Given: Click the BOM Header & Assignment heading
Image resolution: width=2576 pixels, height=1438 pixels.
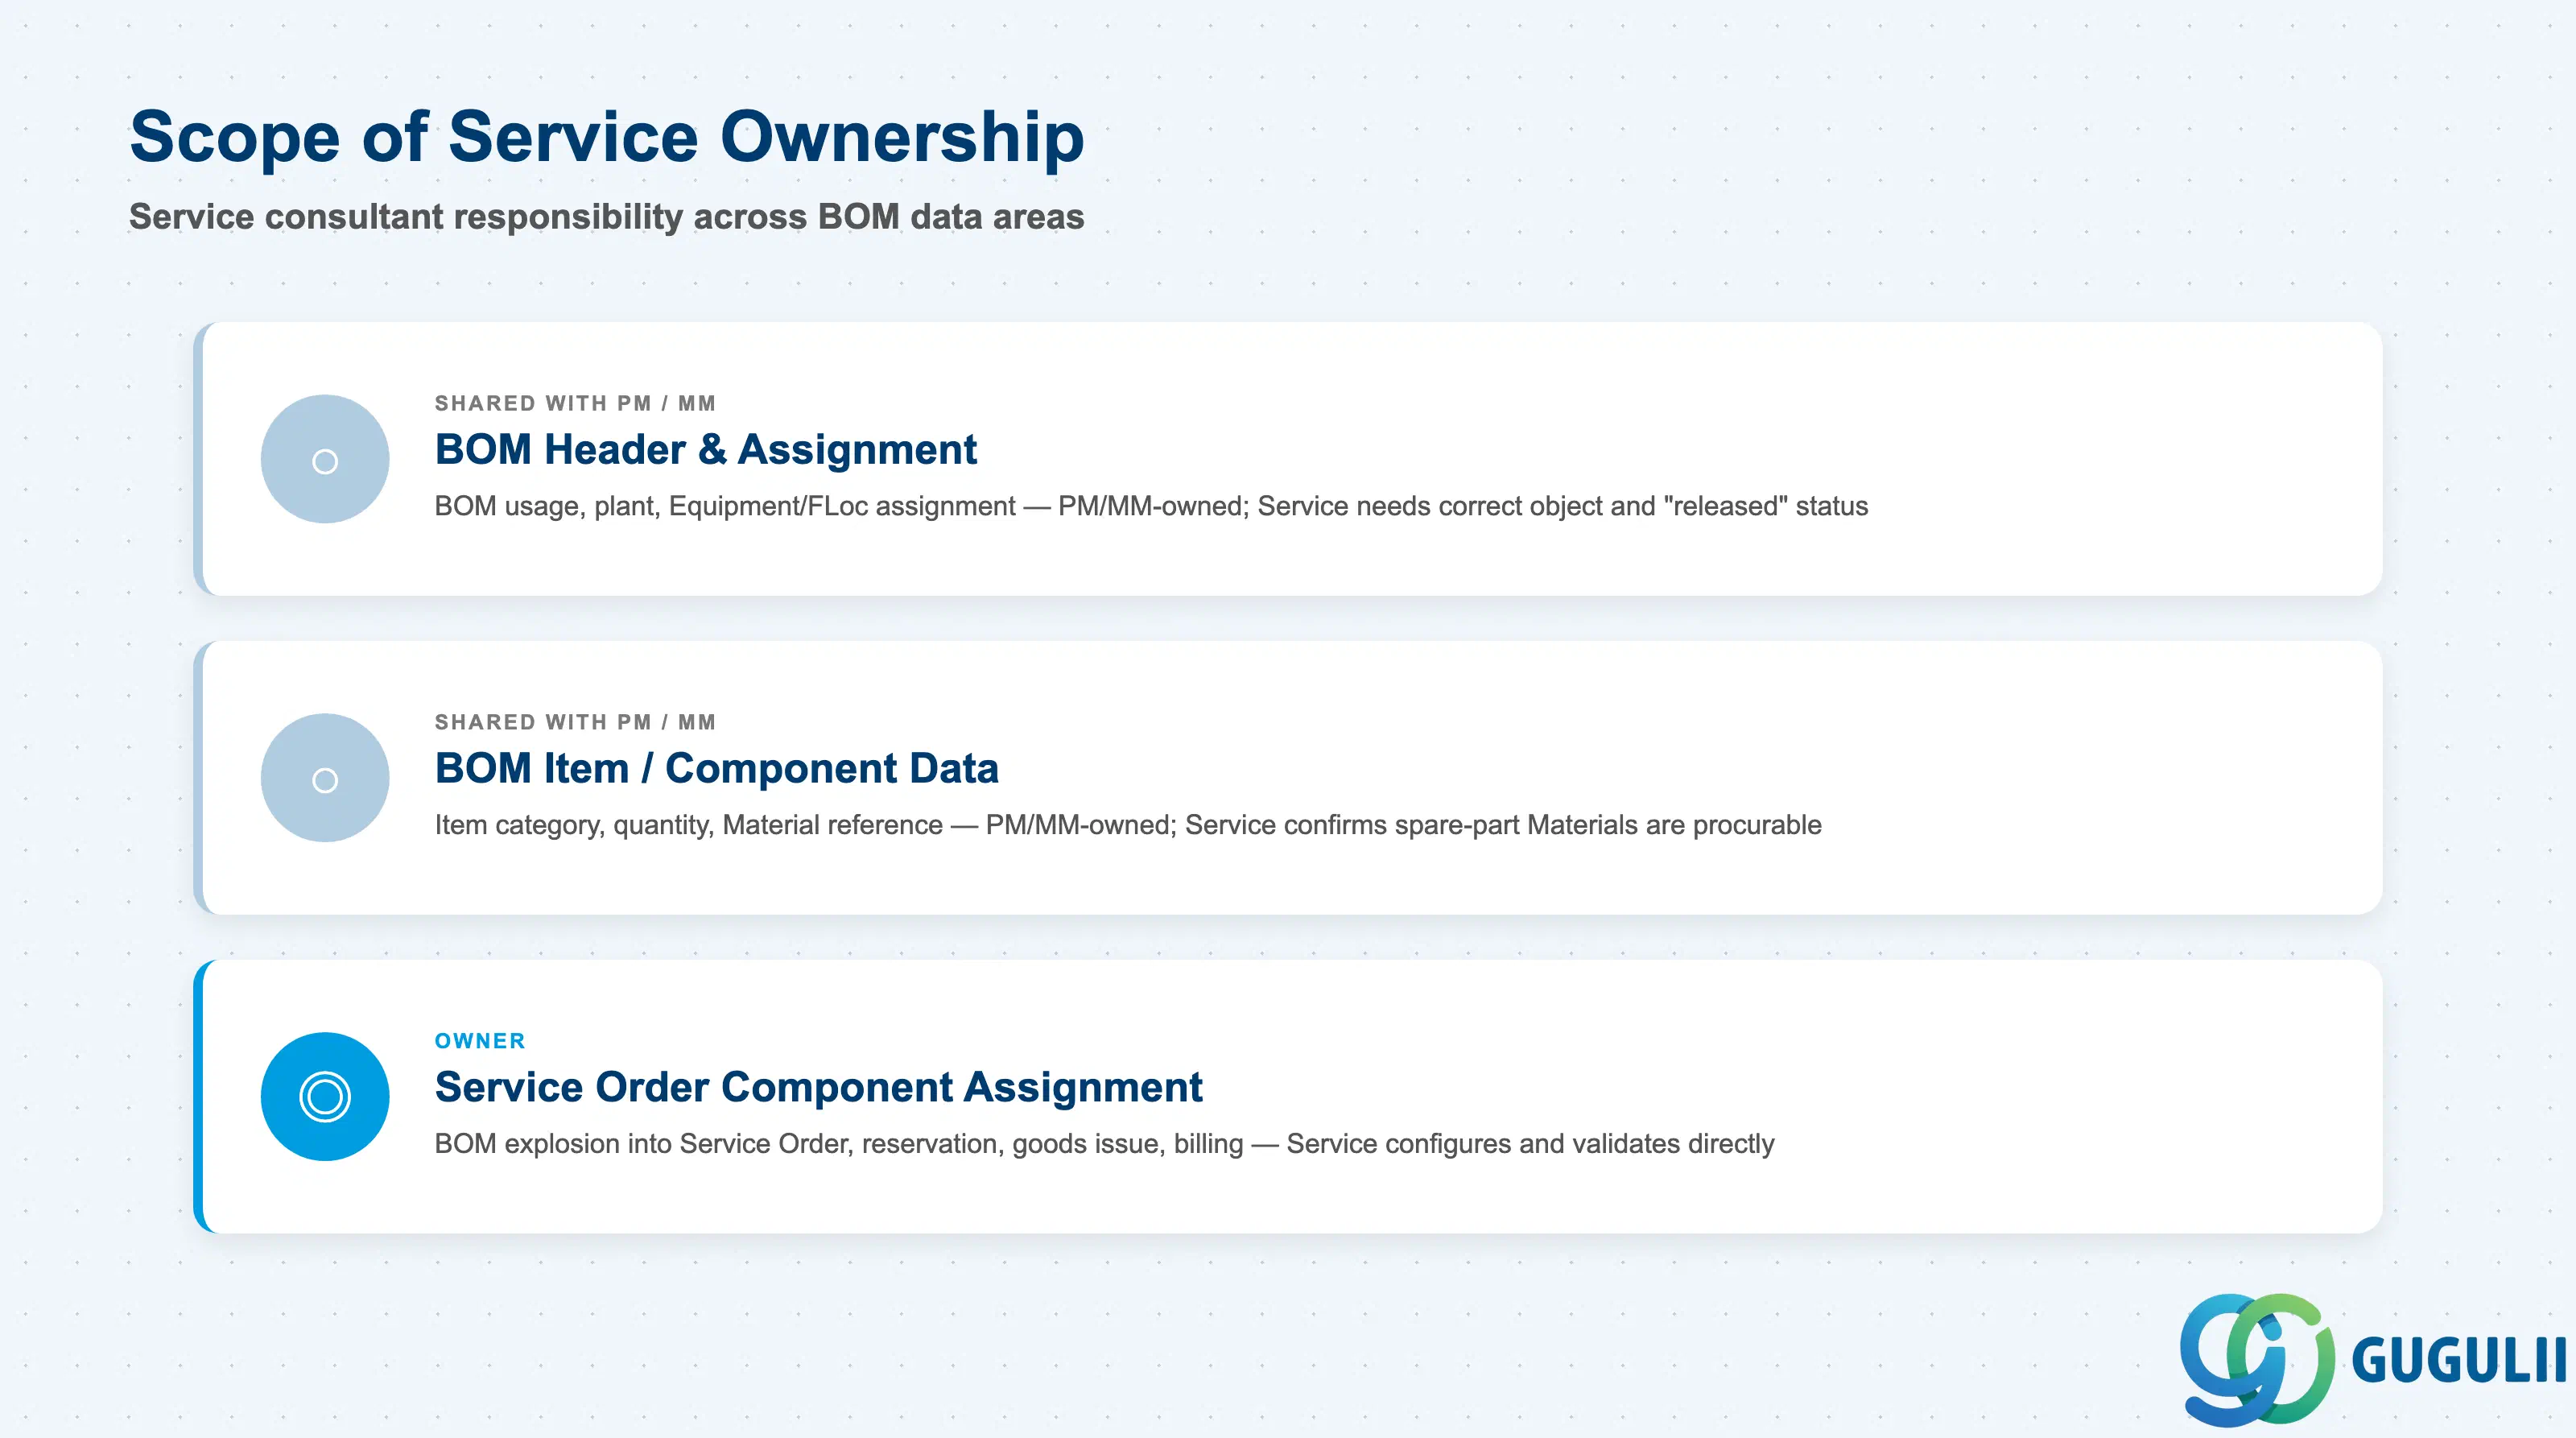Looking at the screenshot, I should click(x=706, y=450).
